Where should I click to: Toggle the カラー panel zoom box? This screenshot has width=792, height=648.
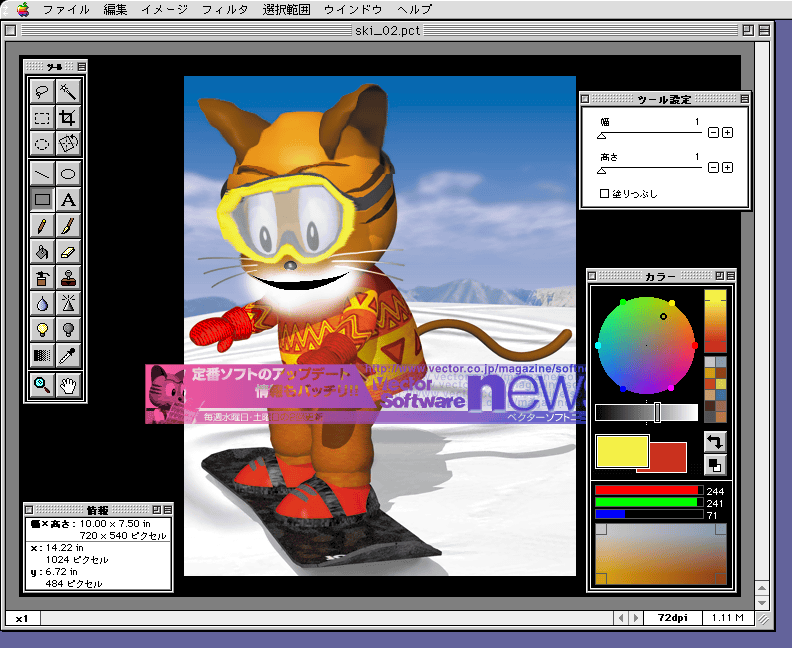(720, 276)
